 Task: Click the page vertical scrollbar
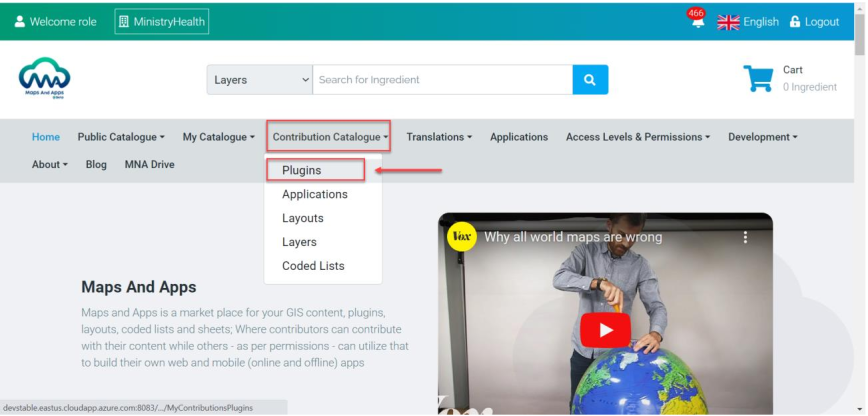tap(860, 208)
